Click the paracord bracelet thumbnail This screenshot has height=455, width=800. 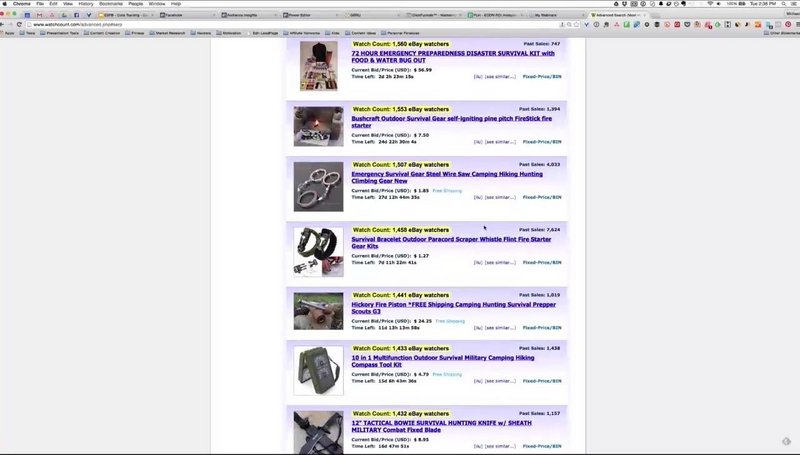pyautogui.click(x=318, y=252)
